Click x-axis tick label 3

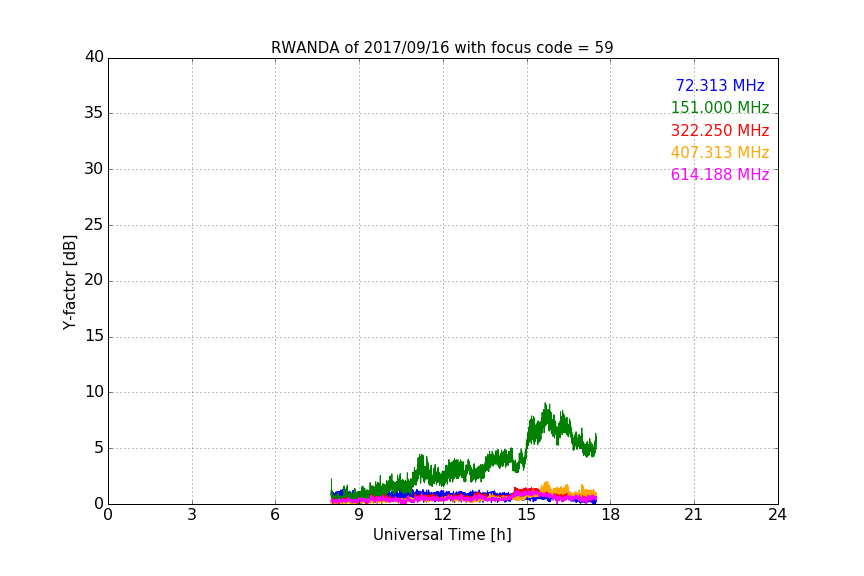(x=192, y=515)
